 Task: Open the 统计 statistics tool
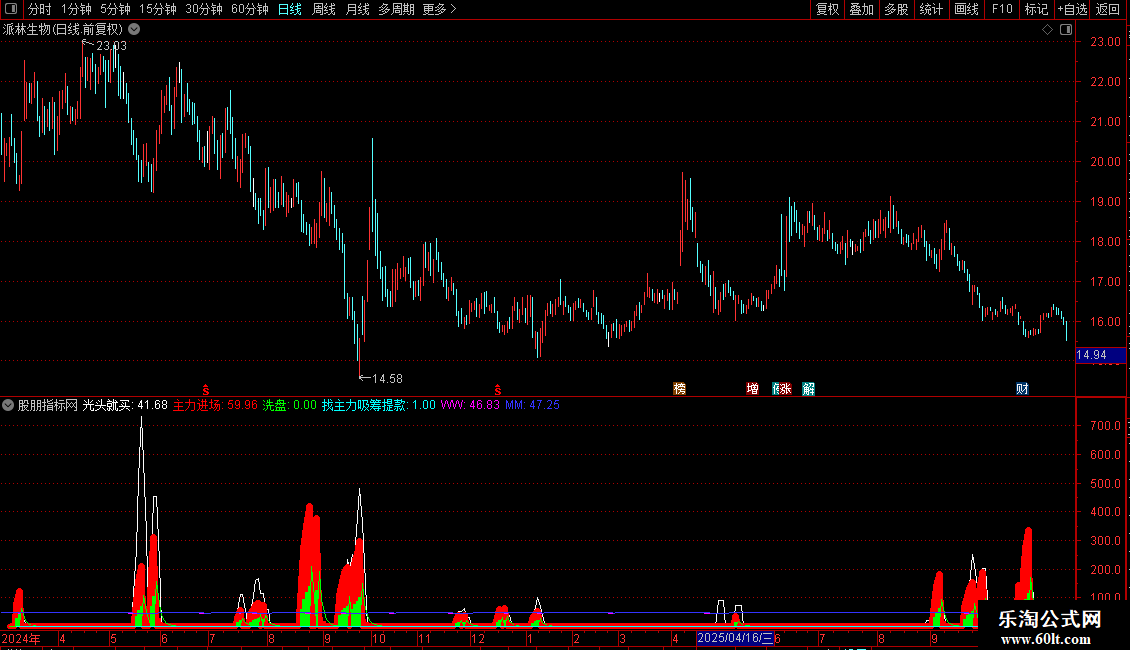pos(931,9)
